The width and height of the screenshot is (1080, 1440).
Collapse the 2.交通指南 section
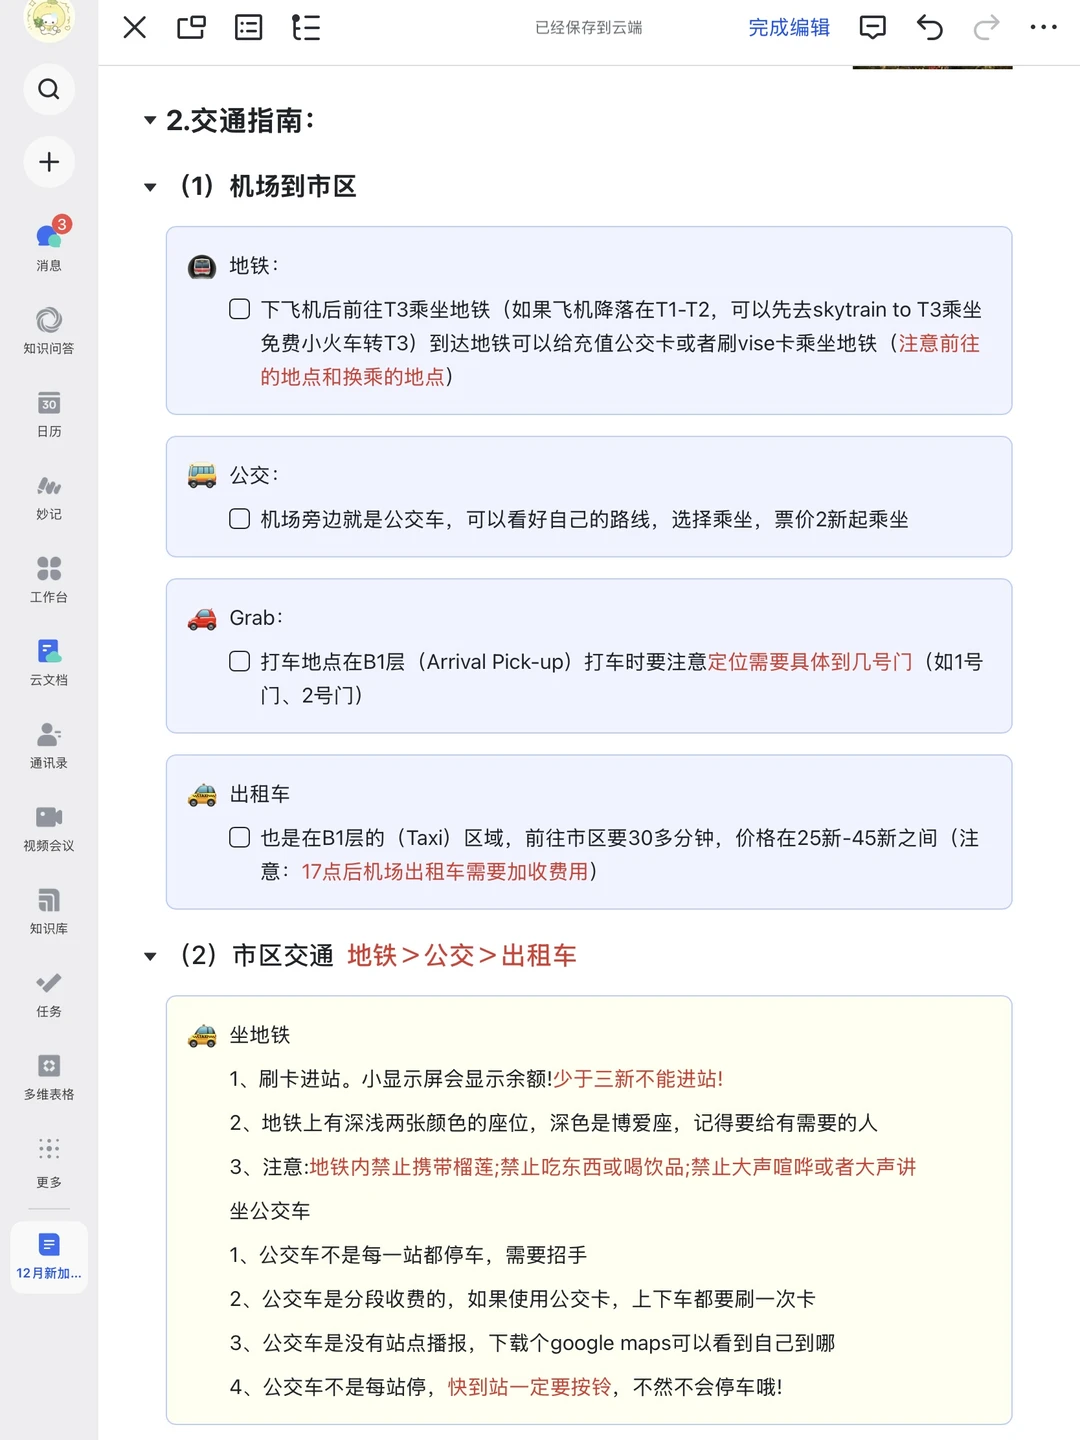(148, 121)
